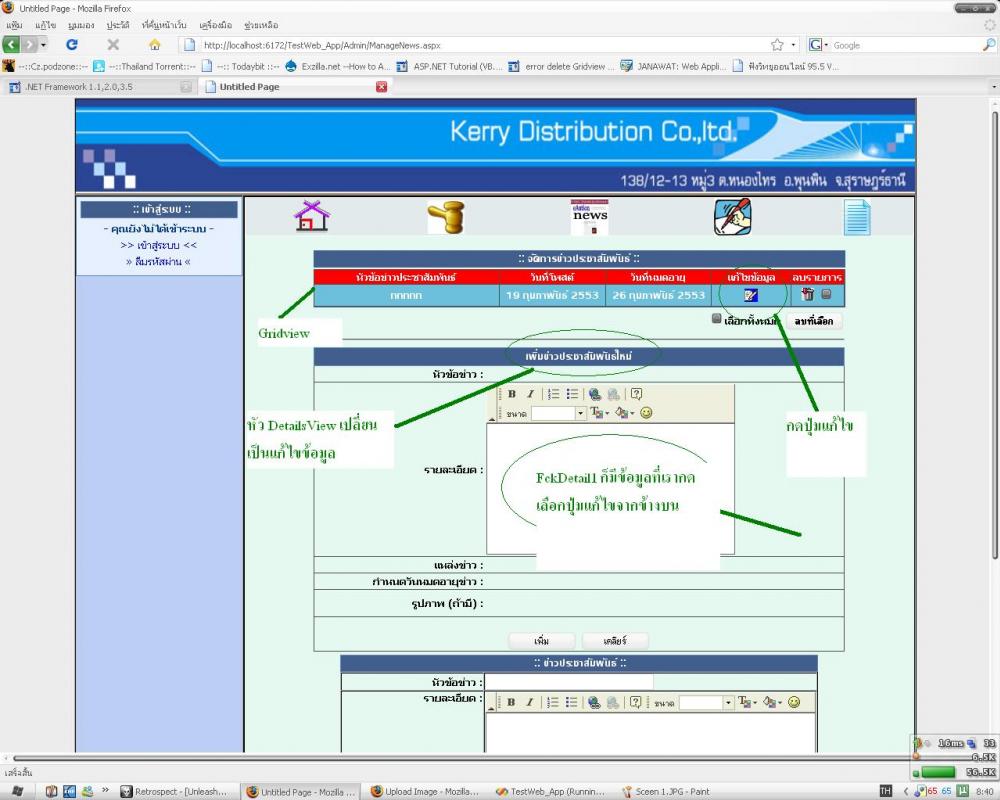Open the size dropdown in lower editor
The height and width of the screenshot is (800, 1000).
tap(728, 702)
